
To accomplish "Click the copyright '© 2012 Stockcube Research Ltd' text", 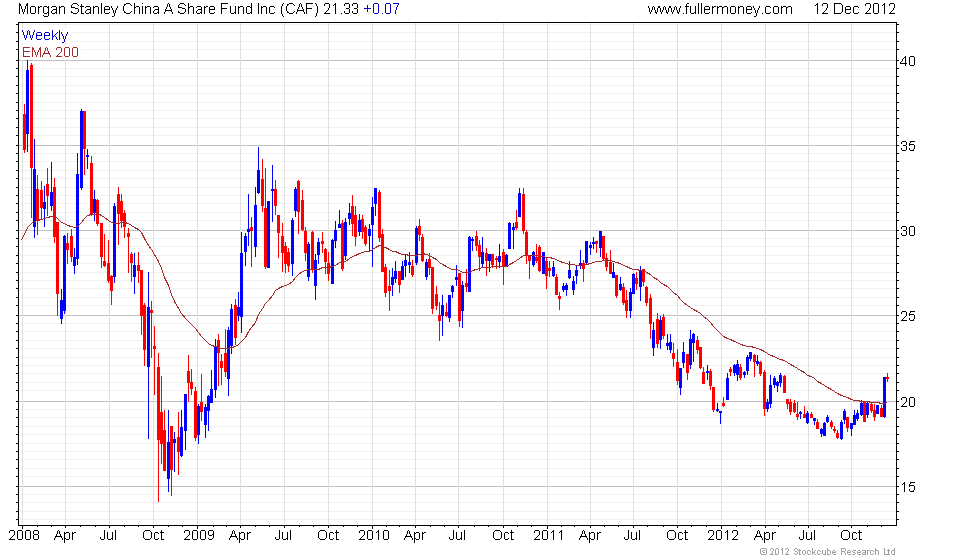I will 828,552.
